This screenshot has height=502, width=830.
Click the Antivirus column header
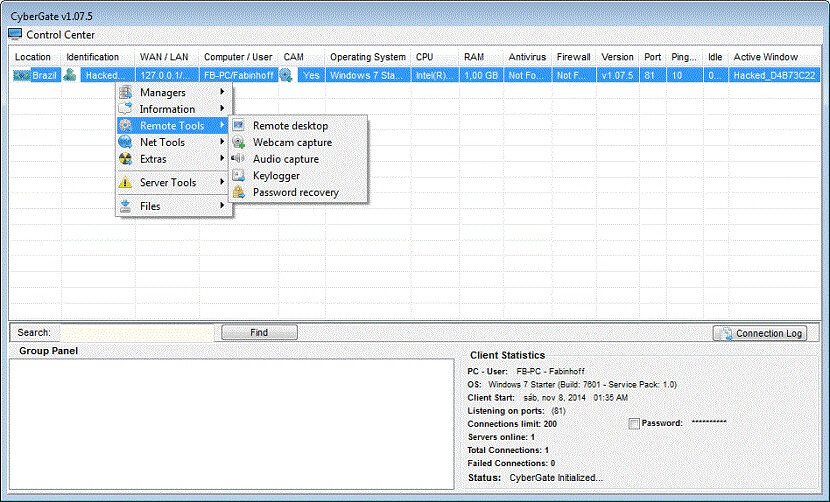pyautogui.click(x=527, y=57)
